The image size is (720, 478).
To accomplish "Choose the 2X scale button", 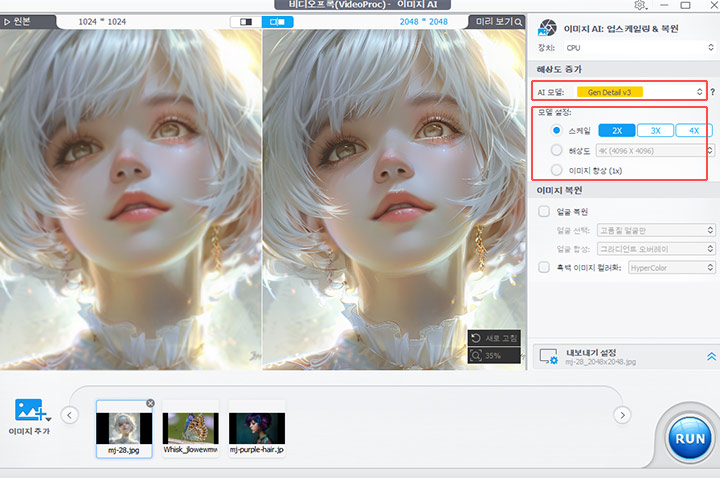I will [617, 130].
